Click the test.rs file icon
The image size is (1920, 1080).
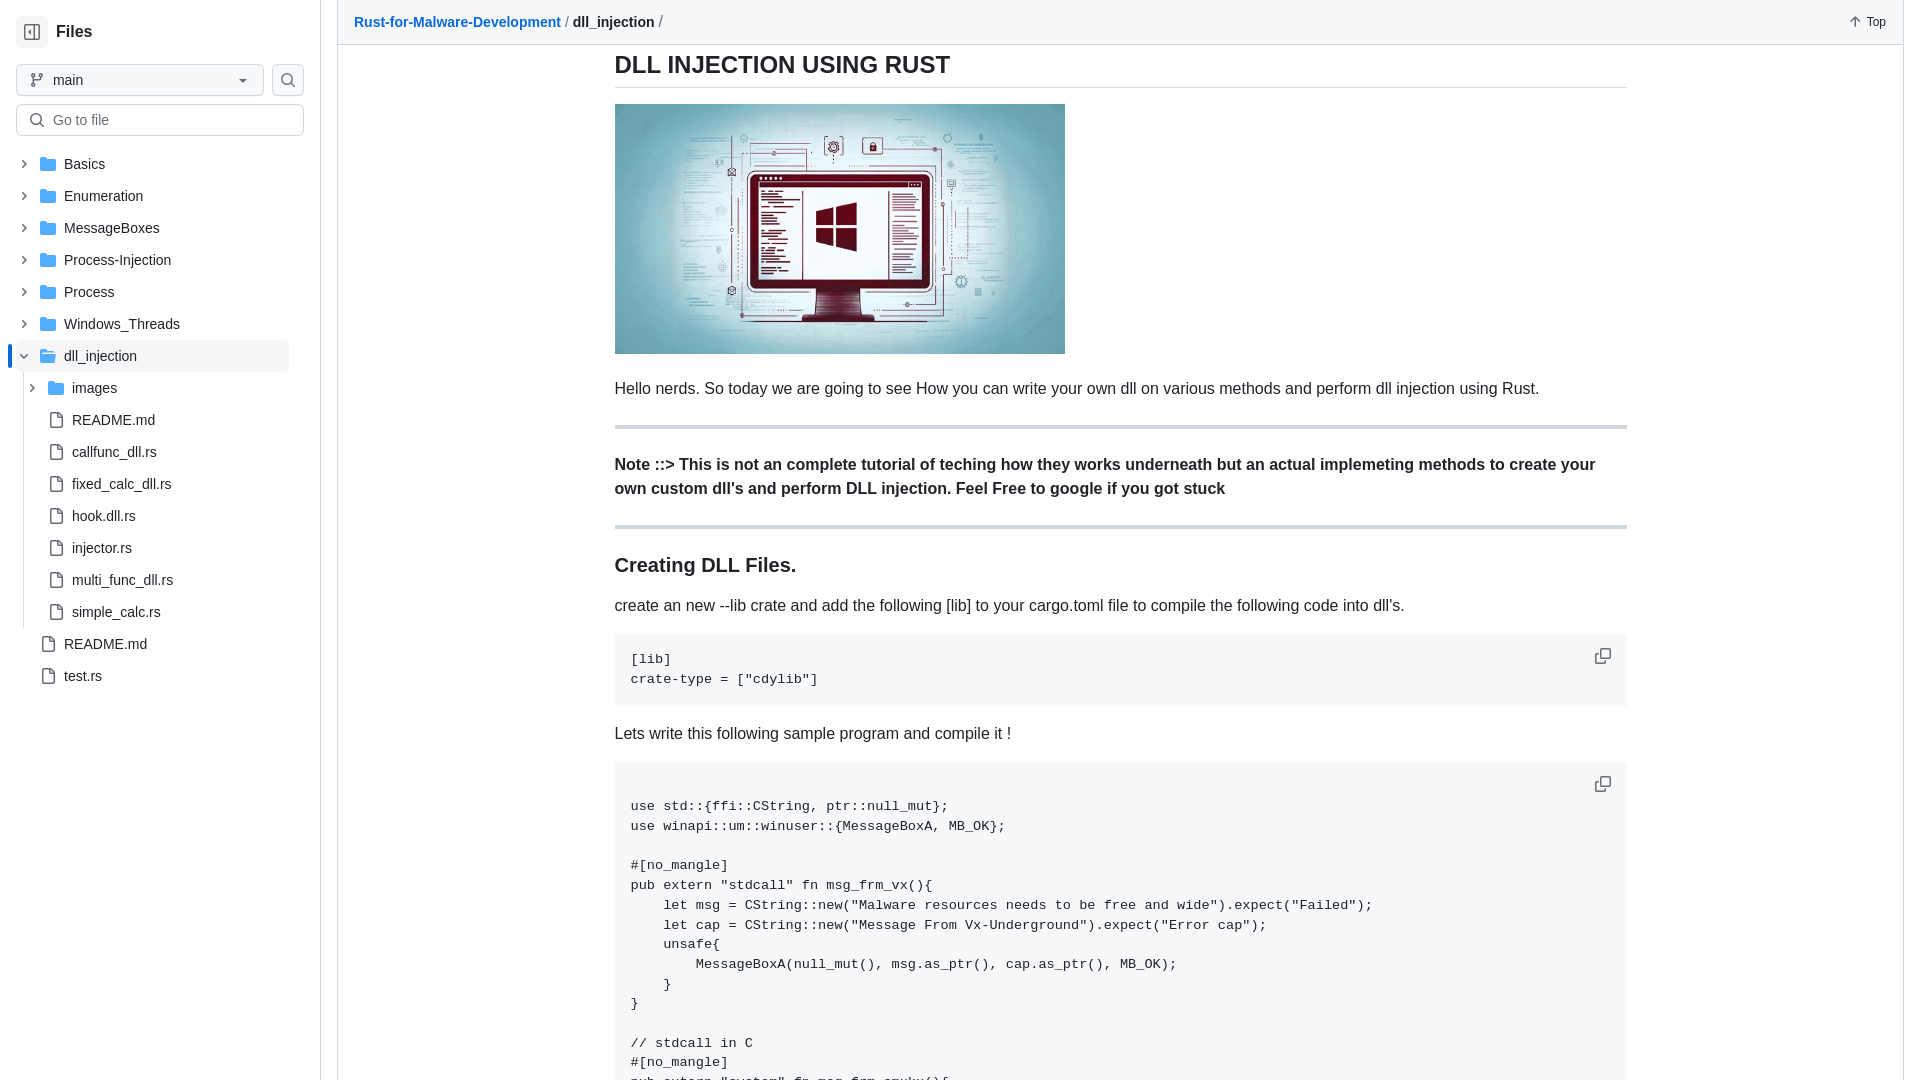(x=48, y=676)
